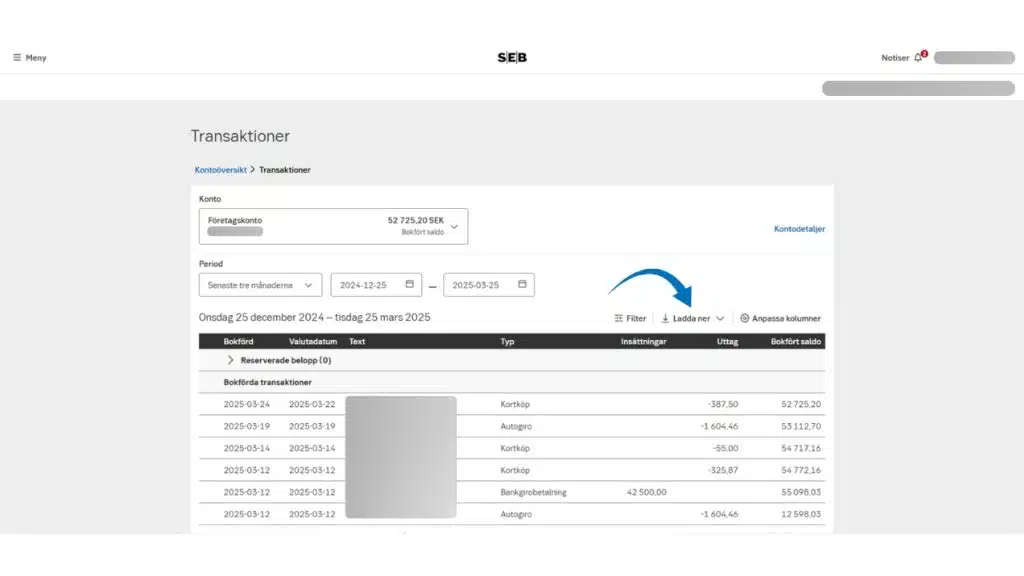Click balance 55 098,03
Image resolution: width=1024 pixels, height=576 pixels.
pyautogui.click(x=801, y=492)
